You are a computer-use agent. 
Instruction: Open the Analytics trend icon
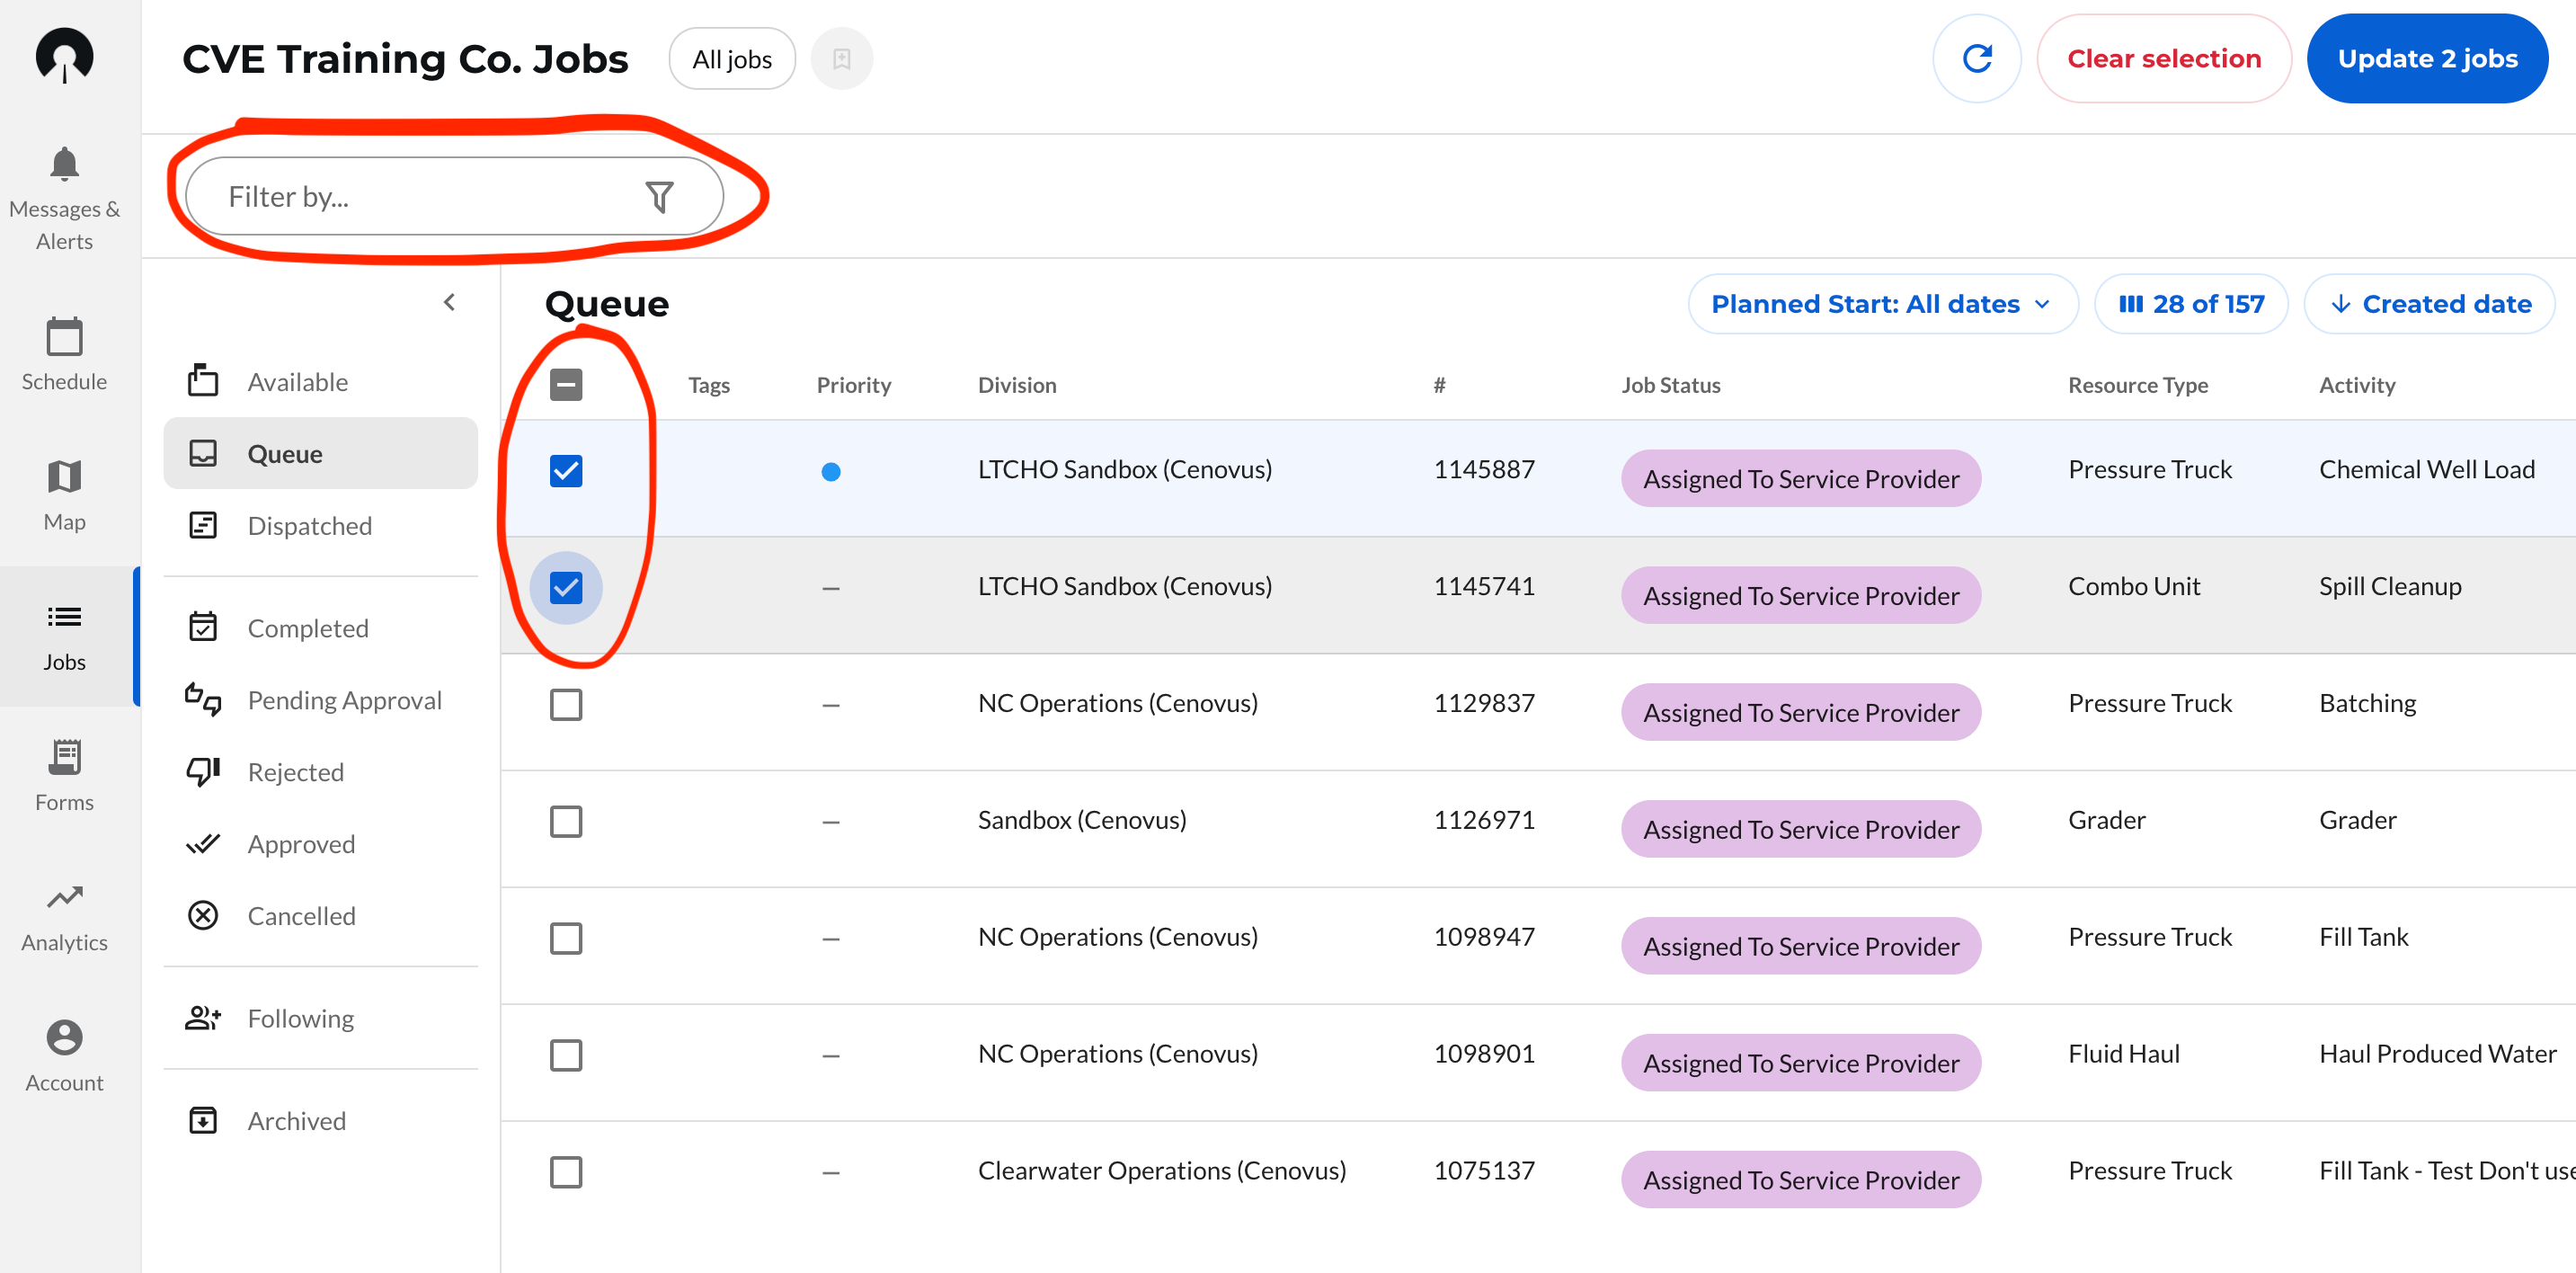pos(64,897)
